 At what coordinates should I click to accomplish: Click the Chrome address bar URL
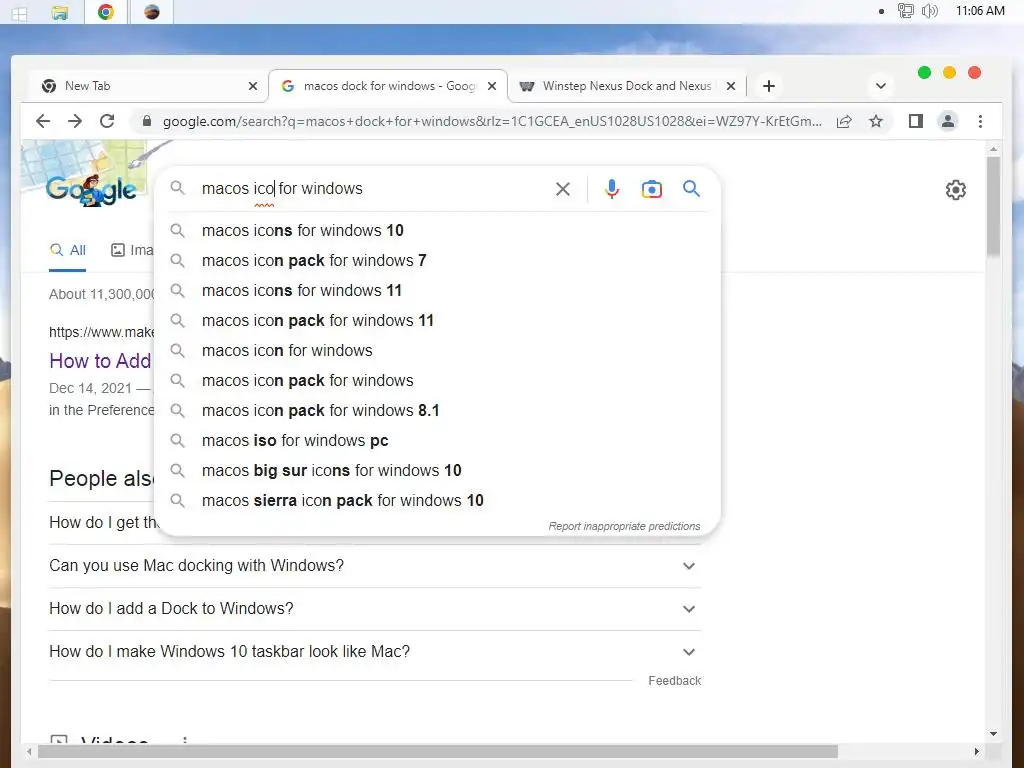[492, 121]
